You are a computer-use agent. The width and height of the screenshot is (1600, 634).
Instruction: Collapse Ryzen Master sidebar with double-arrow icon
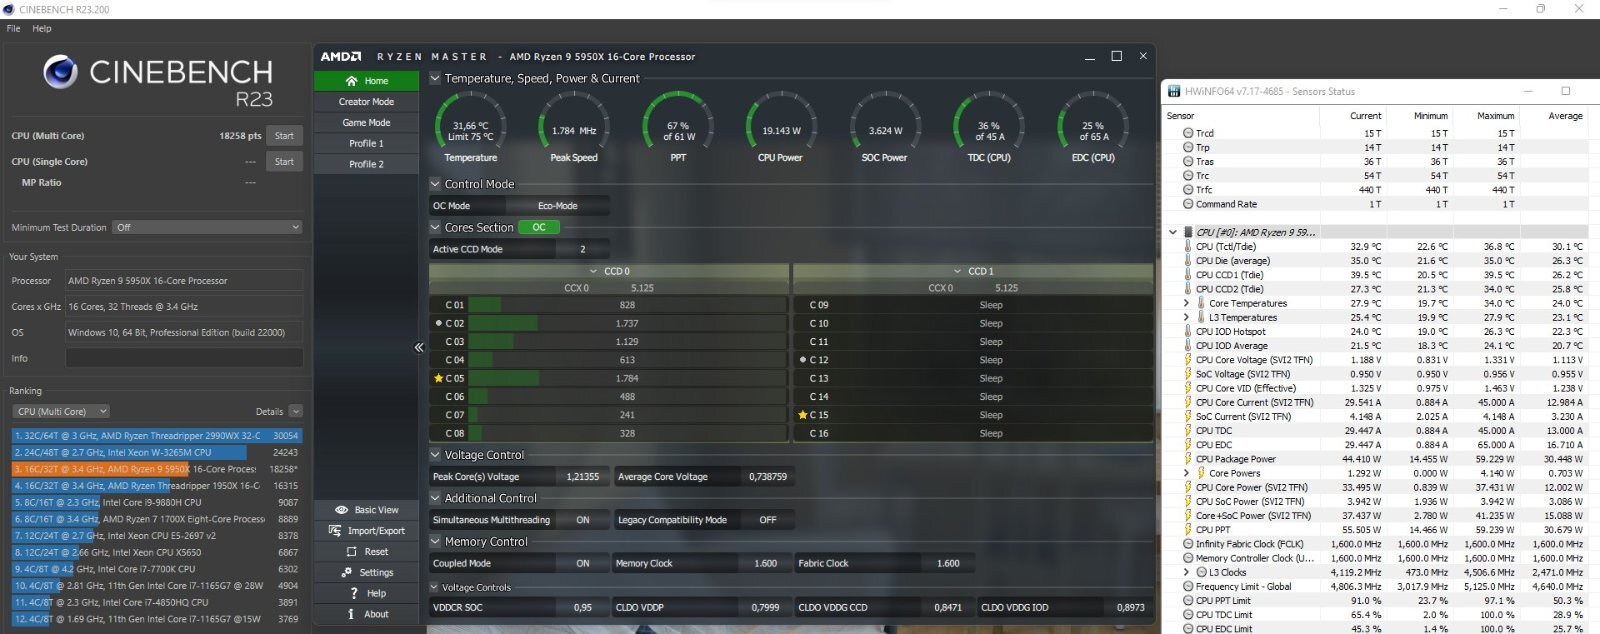419,347
